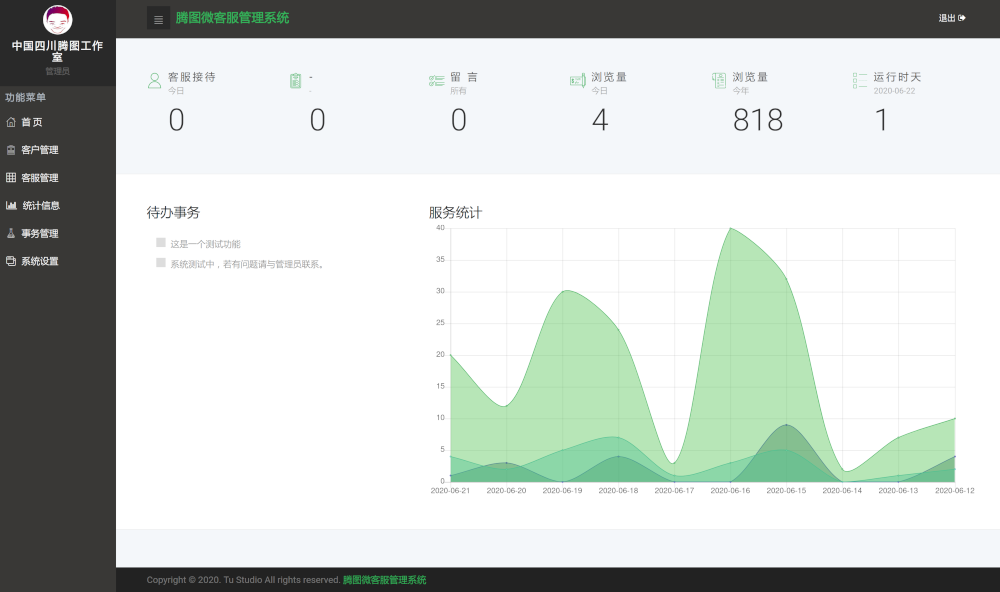Check the 系统测试中 task checkbox

(161, 263)
